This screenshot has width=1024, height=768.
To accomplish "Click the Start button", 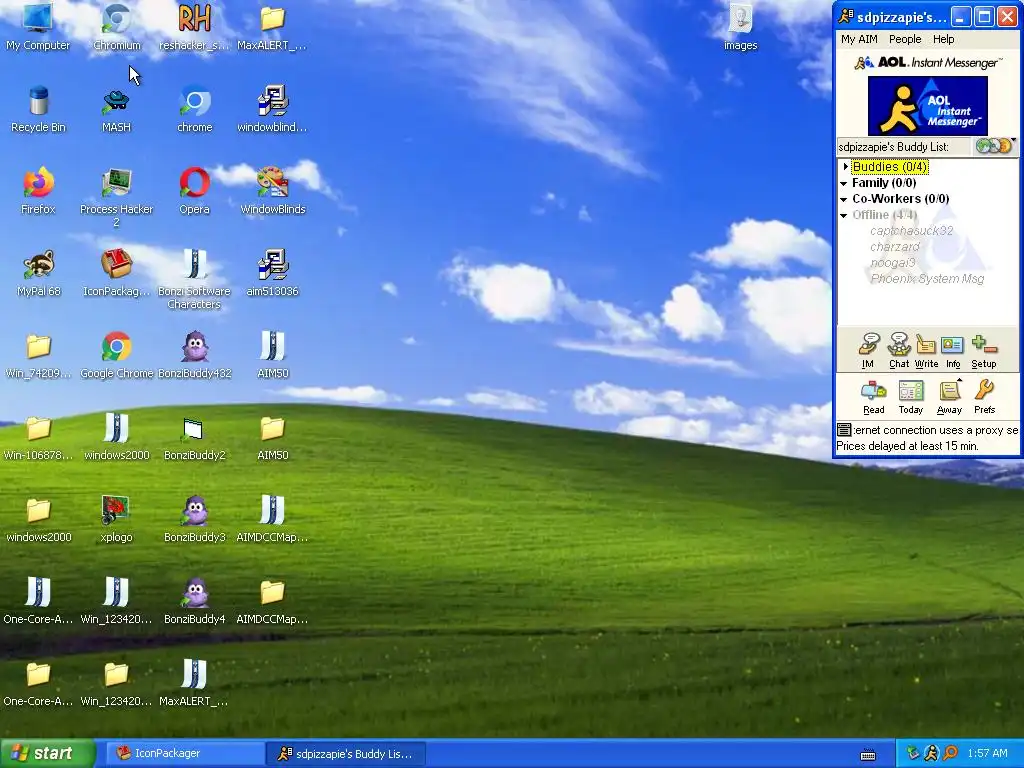I will [x=47, y=754].
